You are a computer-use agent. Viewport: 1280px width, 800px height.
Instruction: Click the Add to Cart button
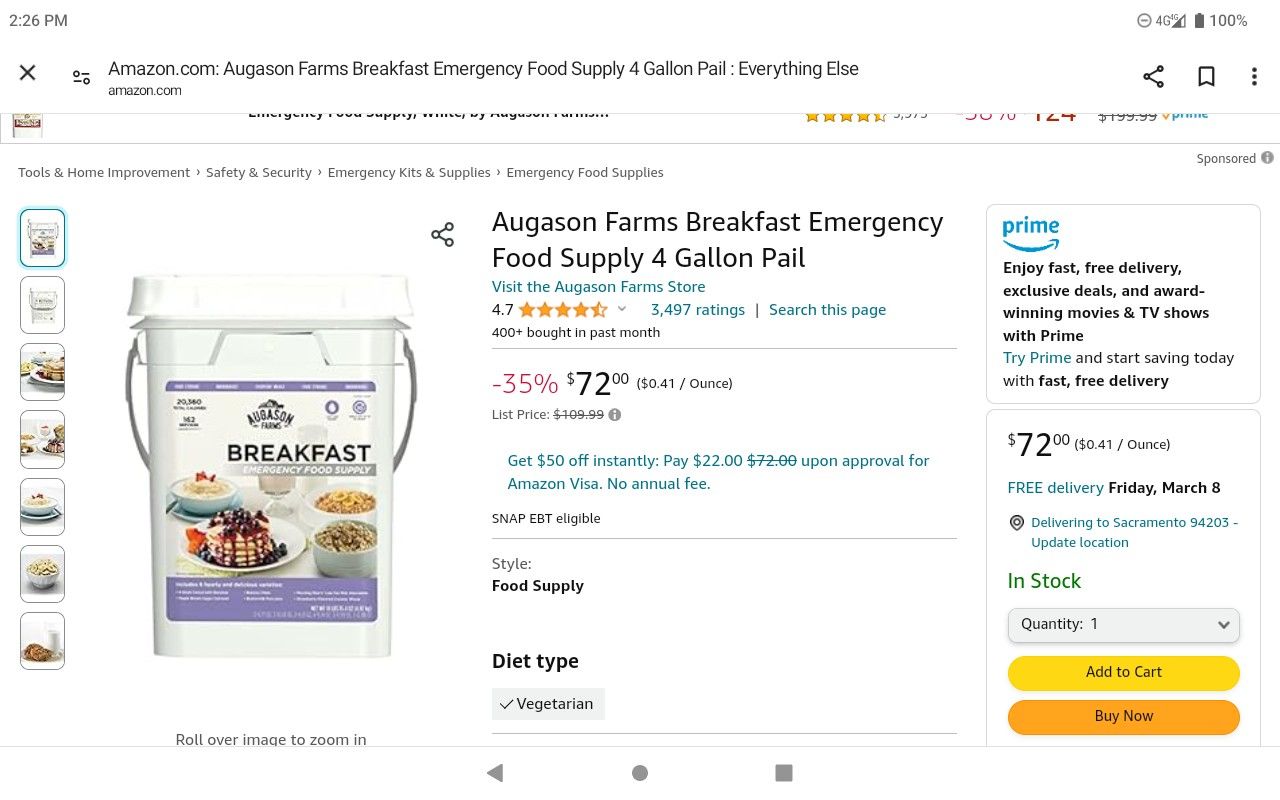click(x=1123, y=672)
